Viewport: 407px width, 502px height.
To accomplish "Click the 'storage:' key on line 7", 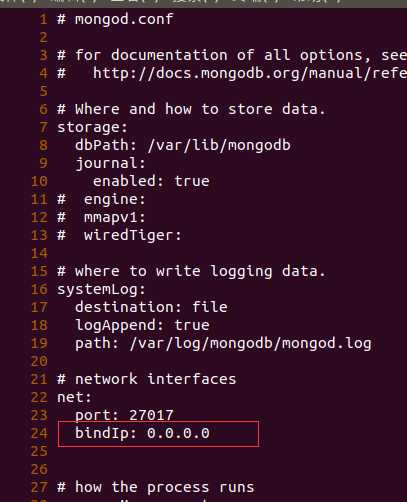I will pyautogui.click(x=92, y=128).
